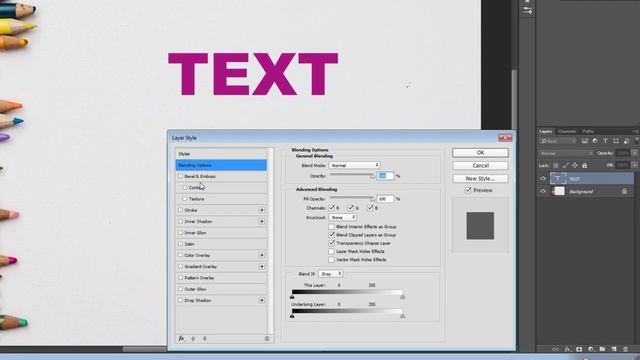Click the pixel layer filter icon in Layers panel
This screenshot has width=640, height=360.
(585, 141)
